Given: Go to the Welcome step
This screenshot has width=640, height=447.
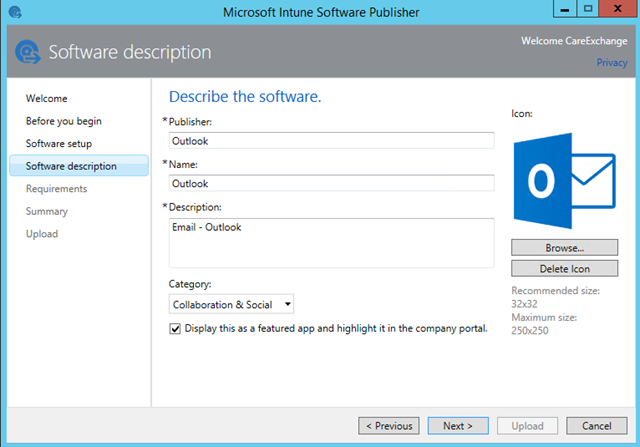Looking at the screenshot, I should (47, 98).
